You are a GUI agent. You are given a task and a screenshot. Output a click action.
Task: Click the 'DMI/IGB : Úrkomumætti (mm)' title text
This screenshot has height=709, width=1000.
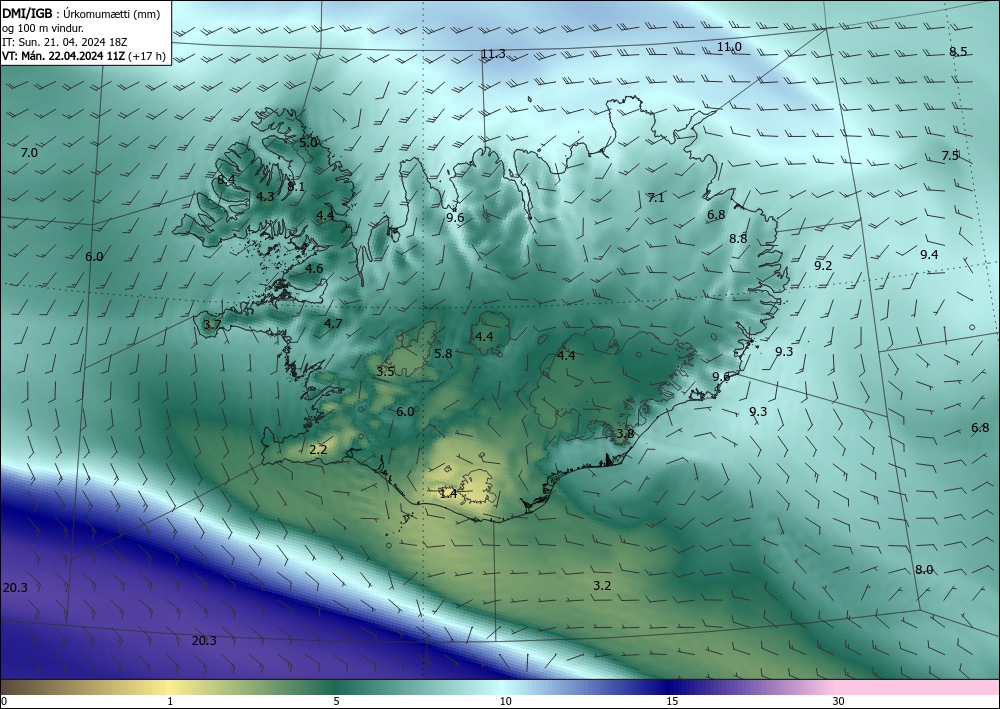[x=81, y=14]
